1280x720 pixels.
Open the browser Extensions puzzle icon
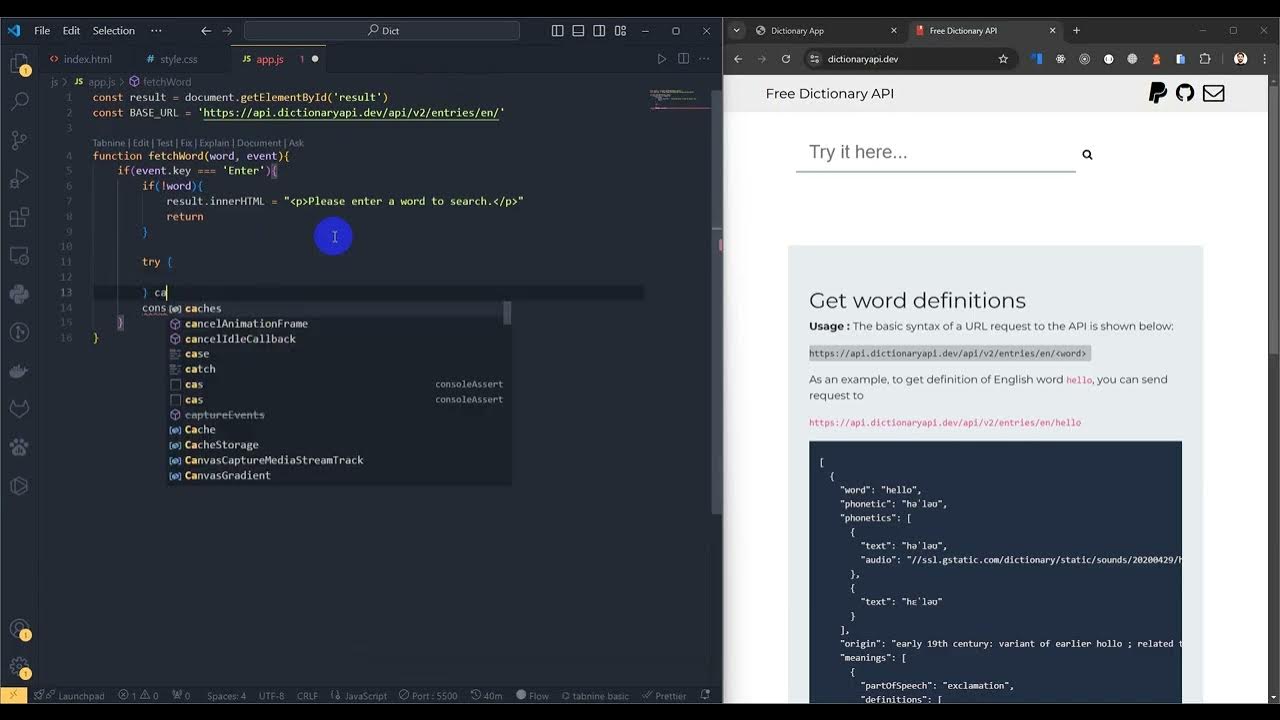click(1204, 59)
